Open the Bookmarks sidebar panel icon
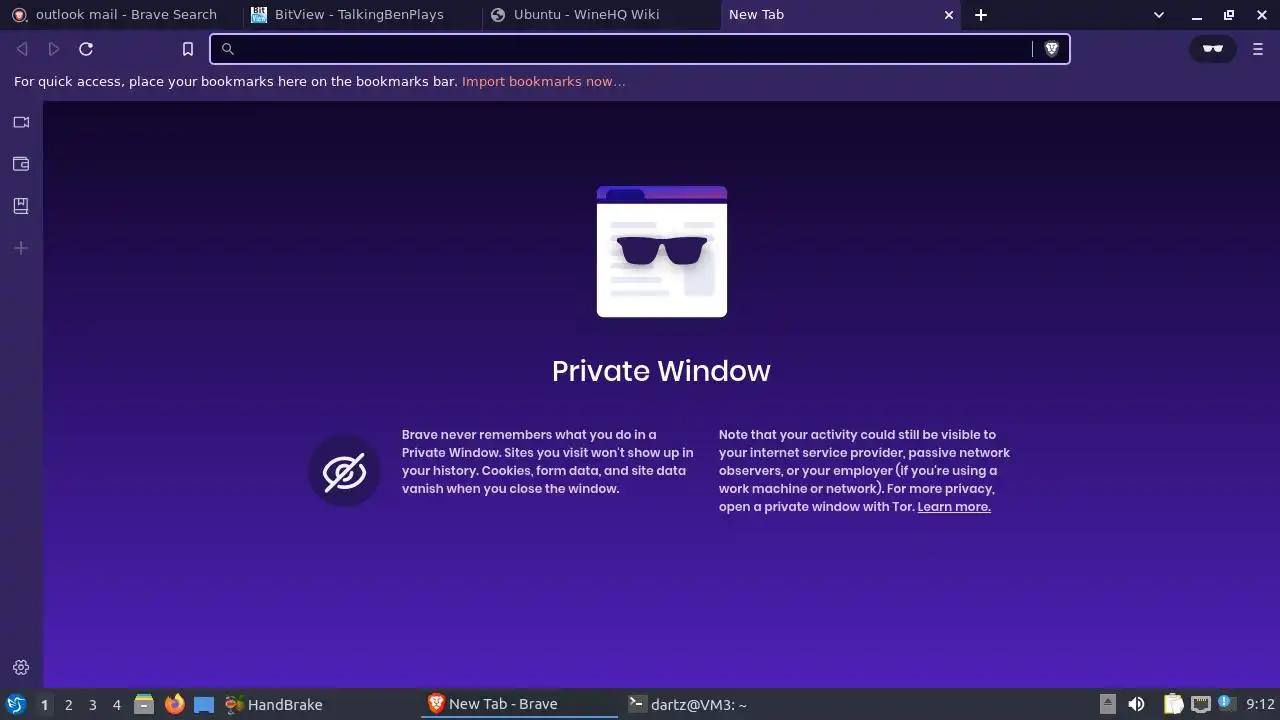1280x720 pixels. (x=21, y=206)
